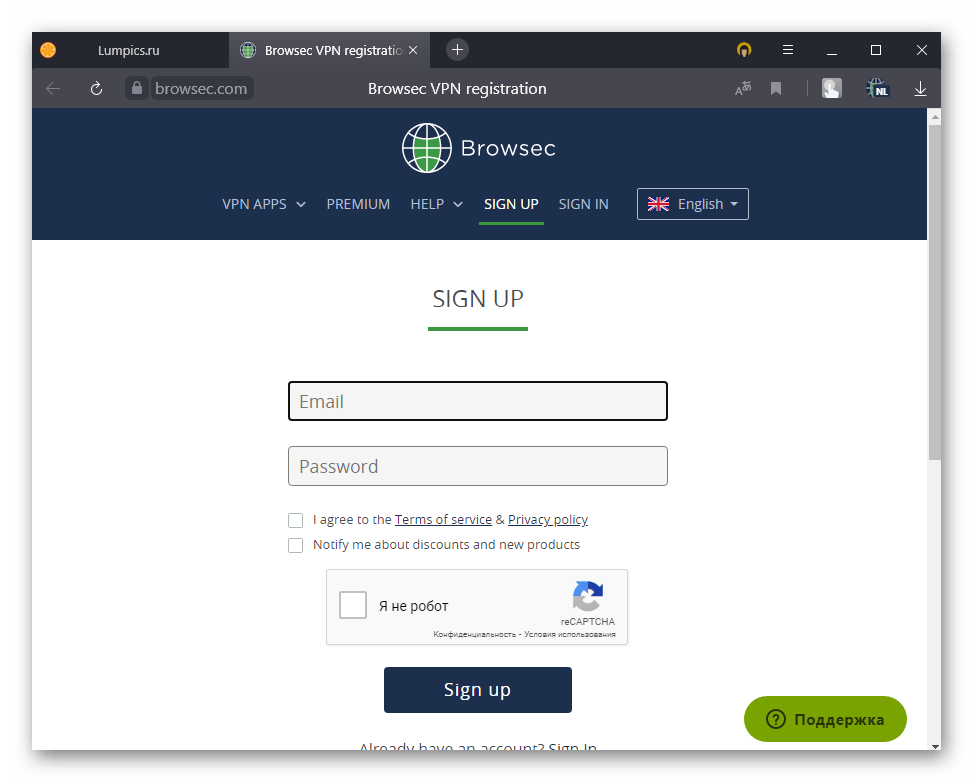The image size is (973, 782).
Task: Click the Browsec globe logo
Action: 426,148
